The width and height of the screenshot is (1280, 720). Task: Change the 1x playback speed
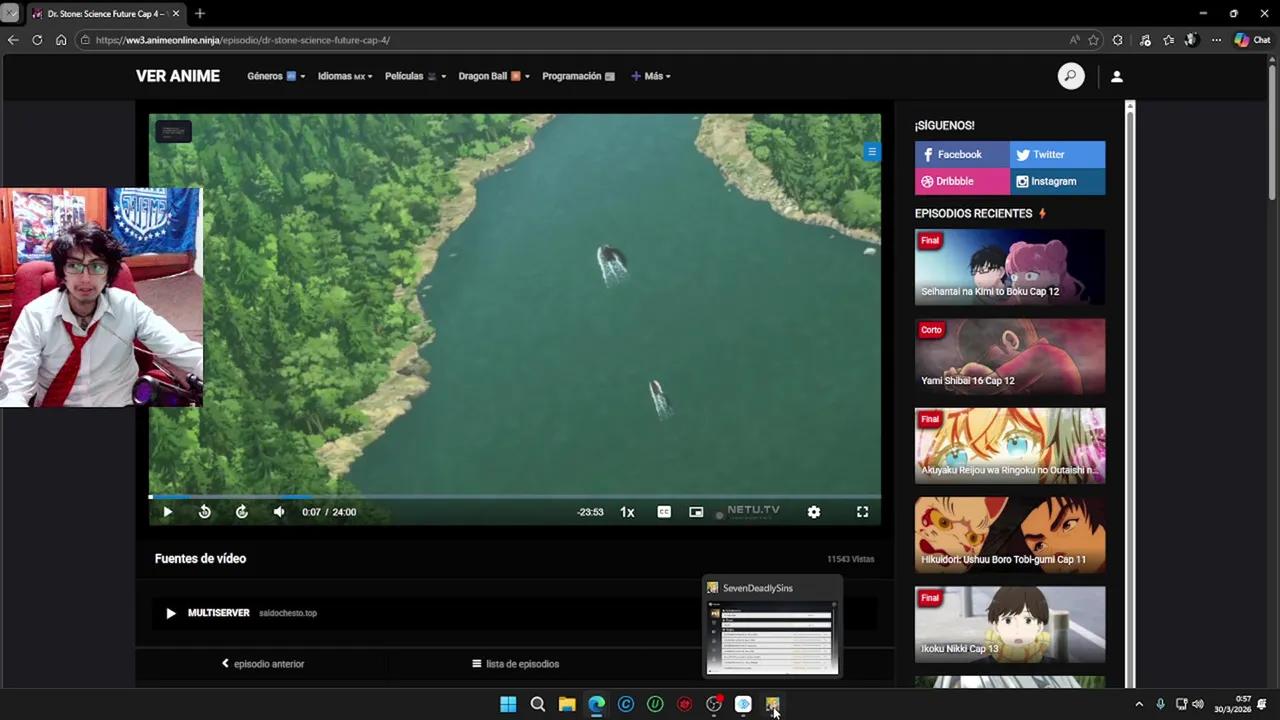click(627, 512)
